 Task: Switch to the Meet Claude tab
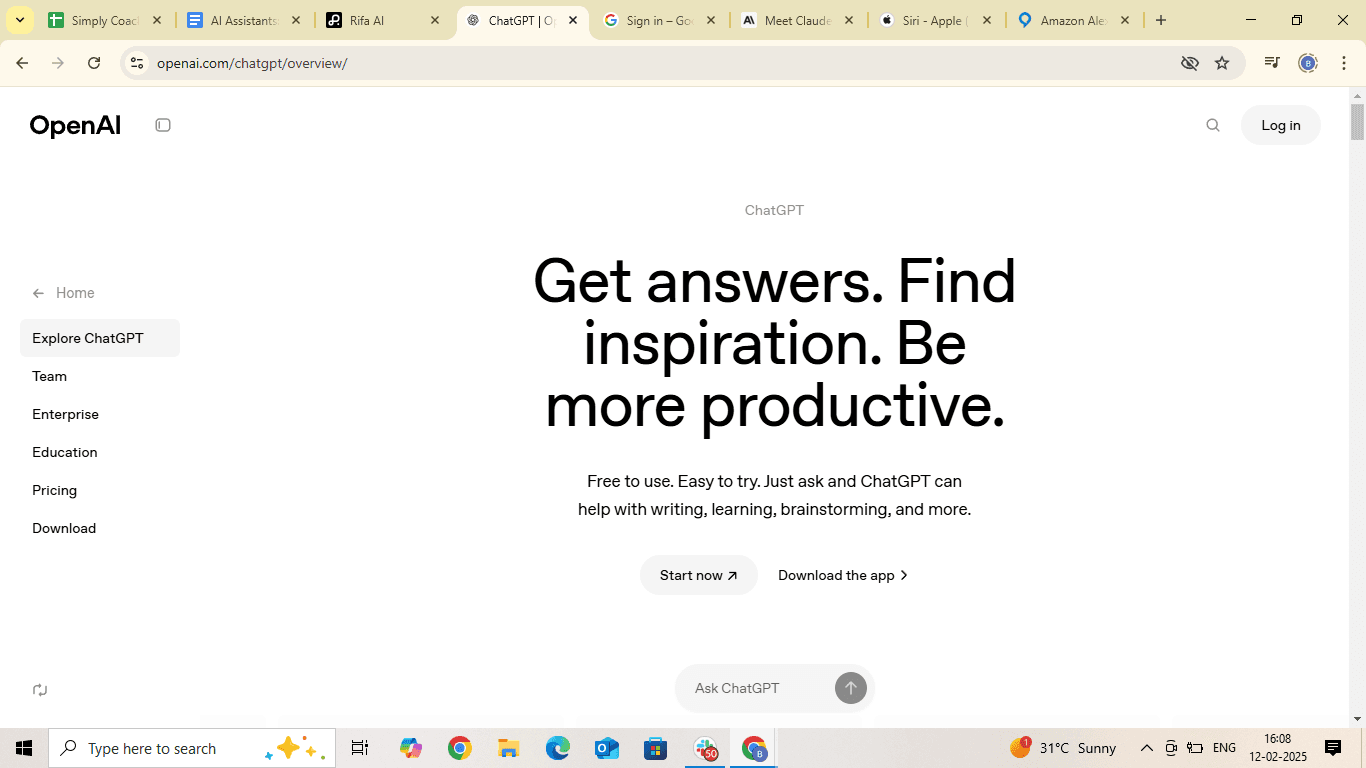click(798, 20)
